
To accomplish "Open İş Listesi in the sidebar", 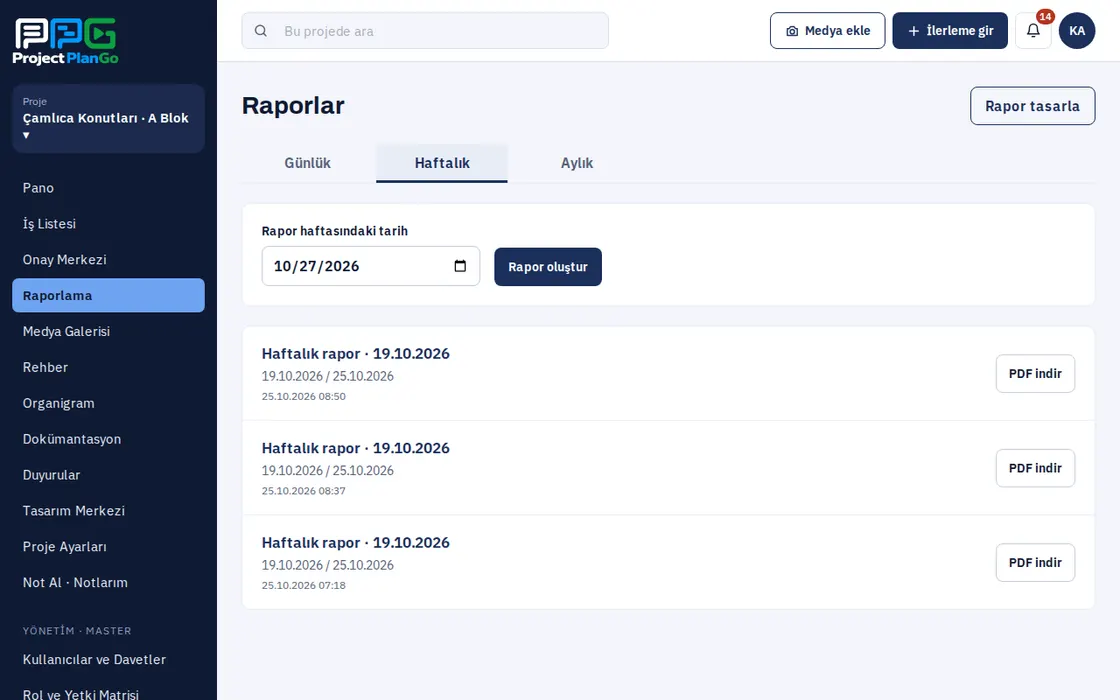I will click(x=109, y=224).
